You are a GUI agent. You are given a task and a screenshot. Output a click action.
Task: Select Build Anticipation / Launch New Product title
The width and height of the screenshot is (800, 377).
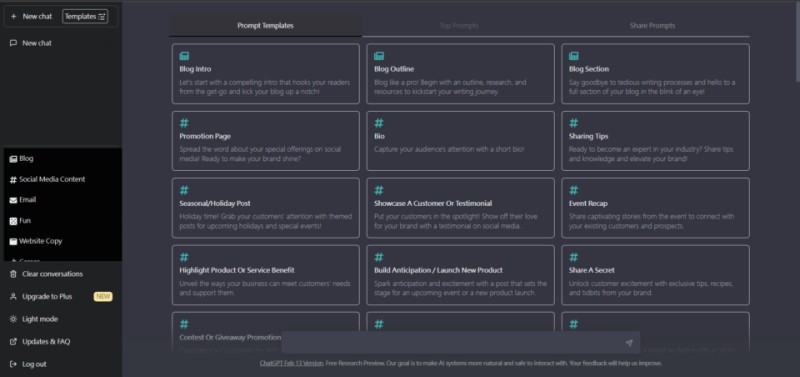click(x=438, y=270)
